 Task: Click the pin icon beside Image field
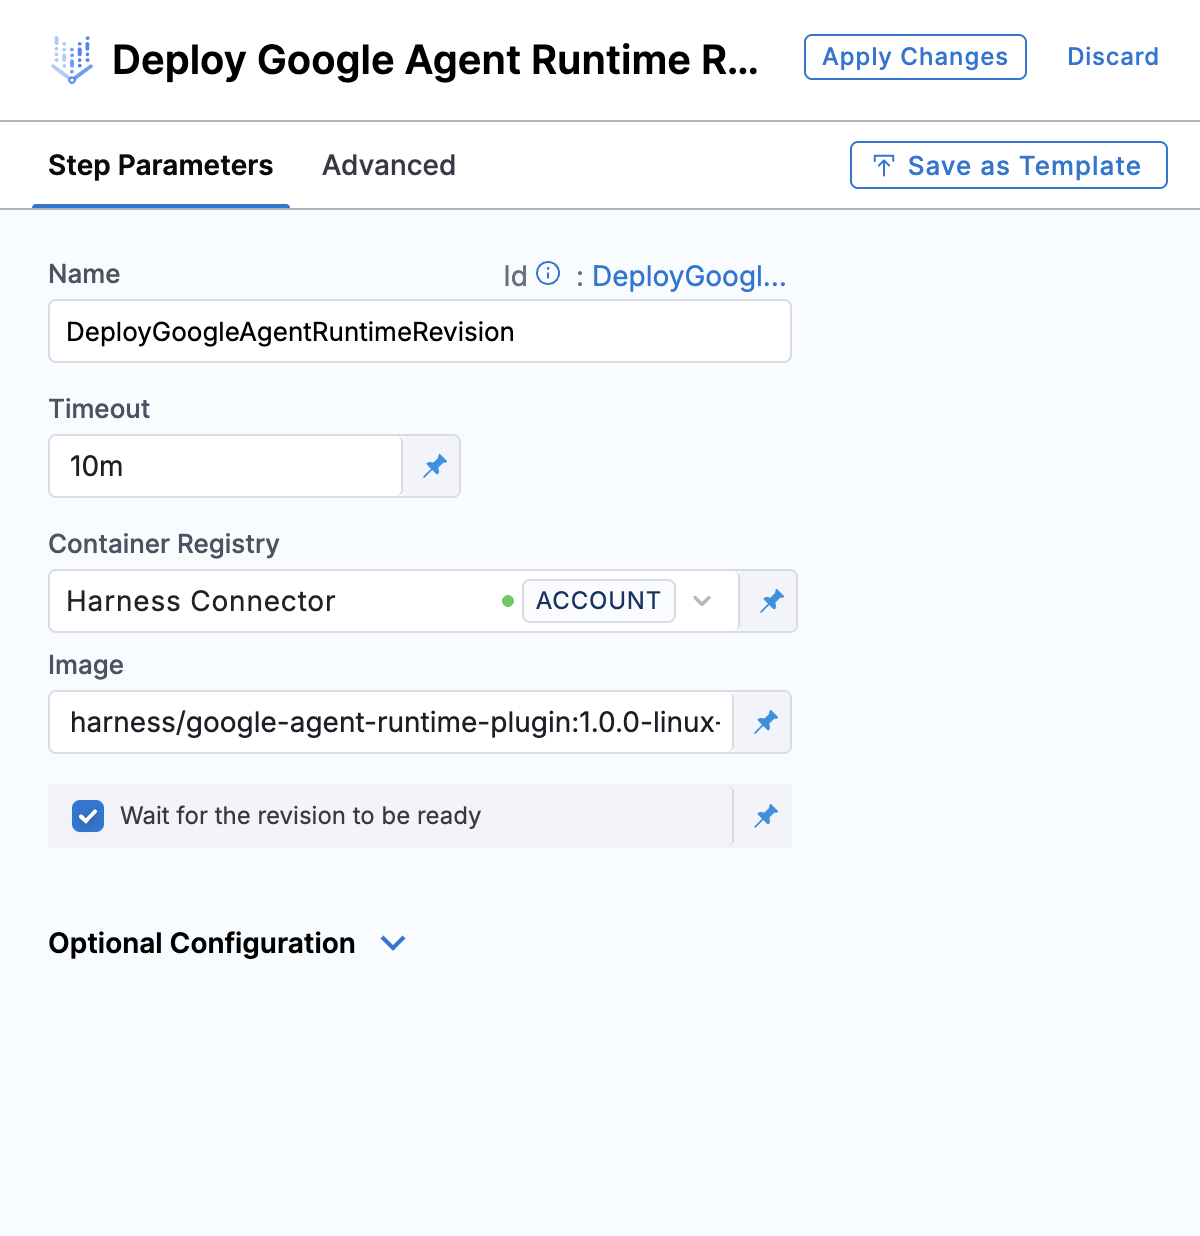765,722
